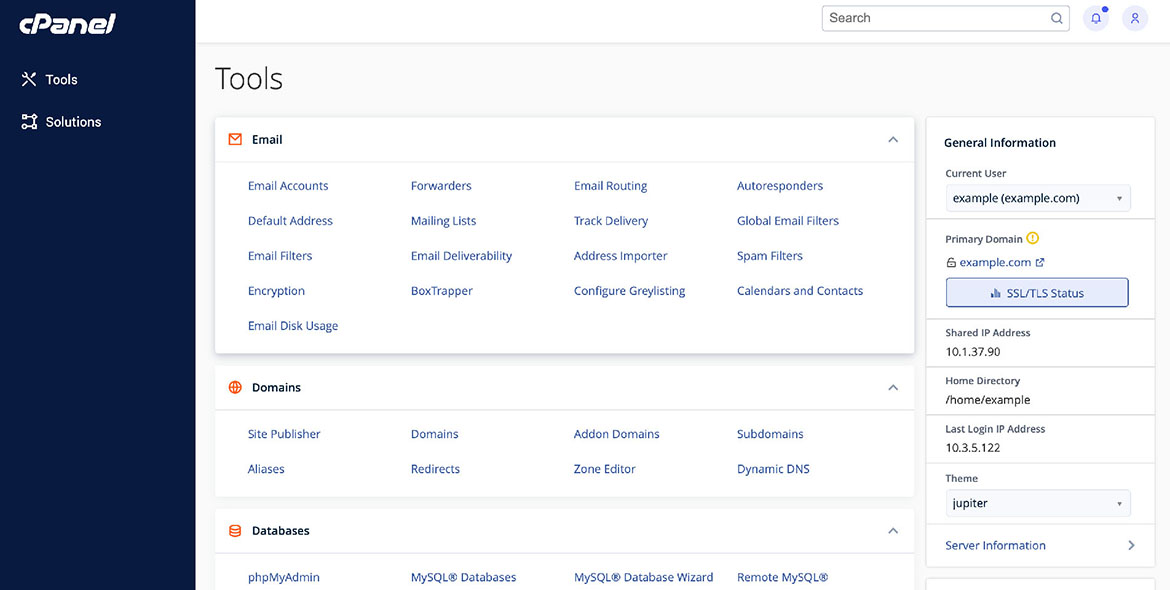Viewport: 1170px width, 590px height.
Task: Open the Current User dropdown
Action: pyautogui.click(x=1038, y=198)
